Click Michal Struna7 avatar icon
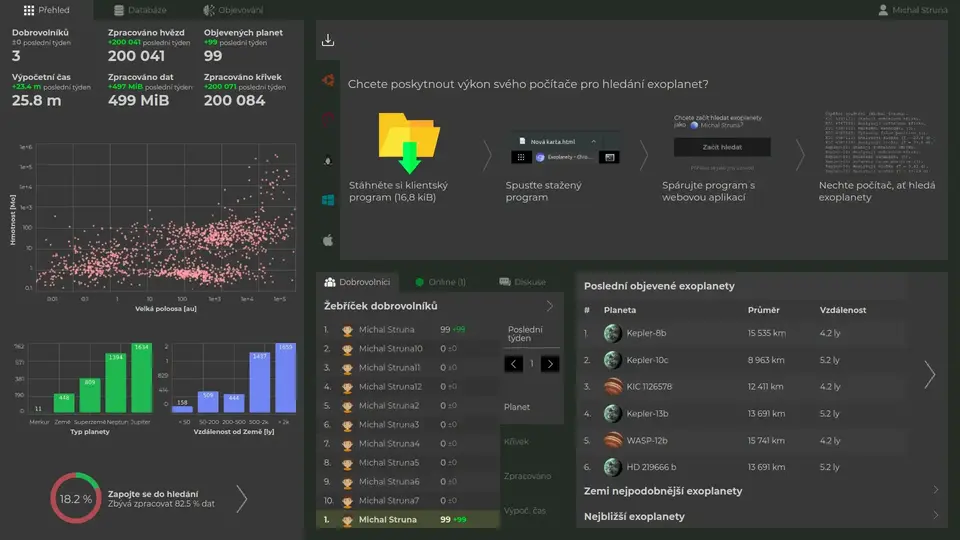The image size is (960, 540). (347, 501)
